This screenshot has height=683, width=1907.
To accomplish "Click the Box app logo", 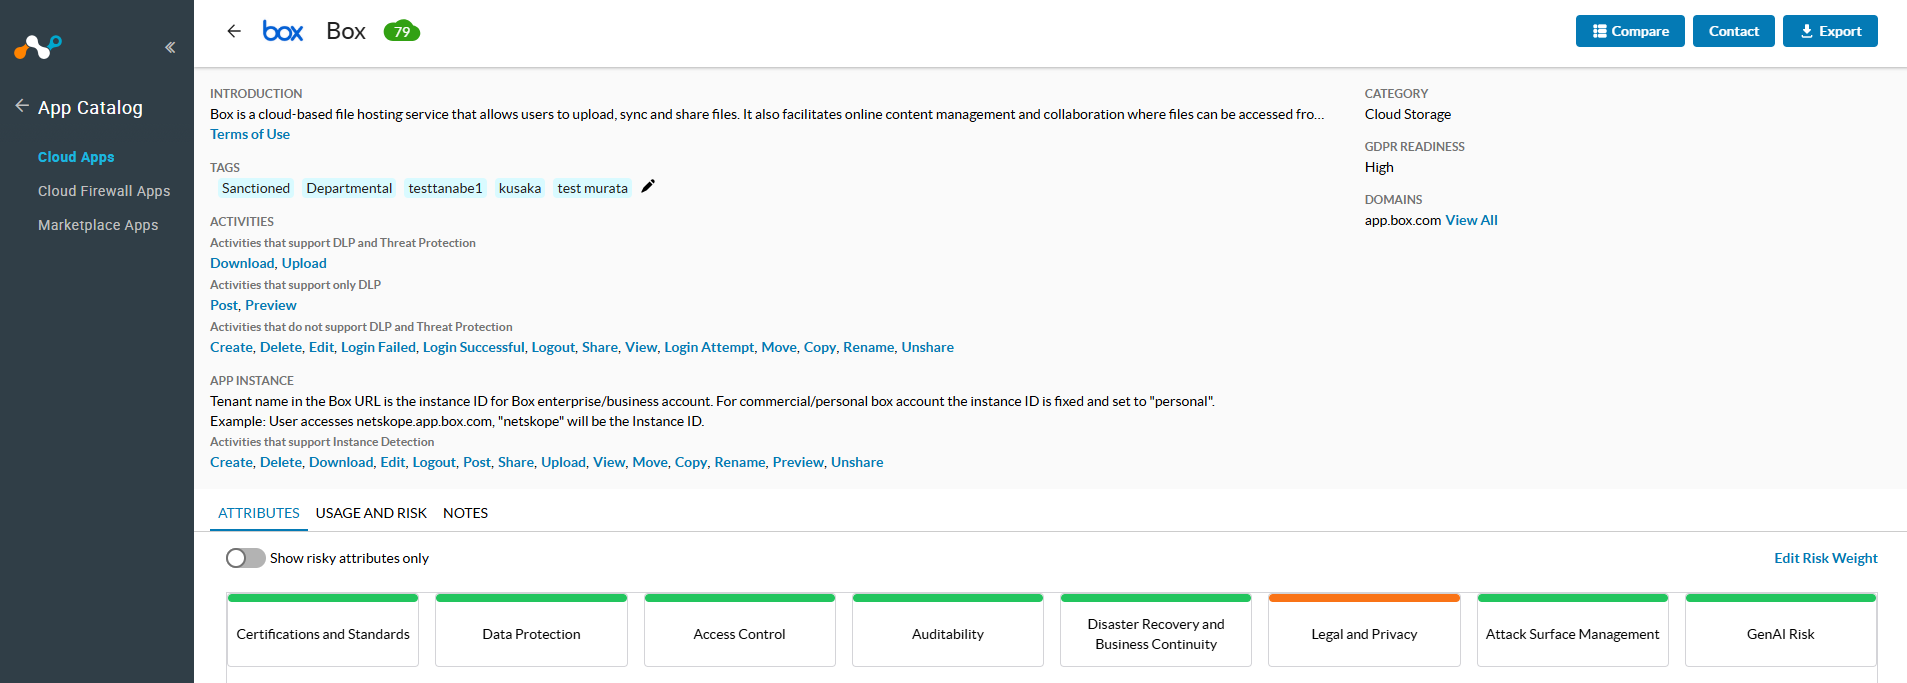I will click(x=283, y=31).
